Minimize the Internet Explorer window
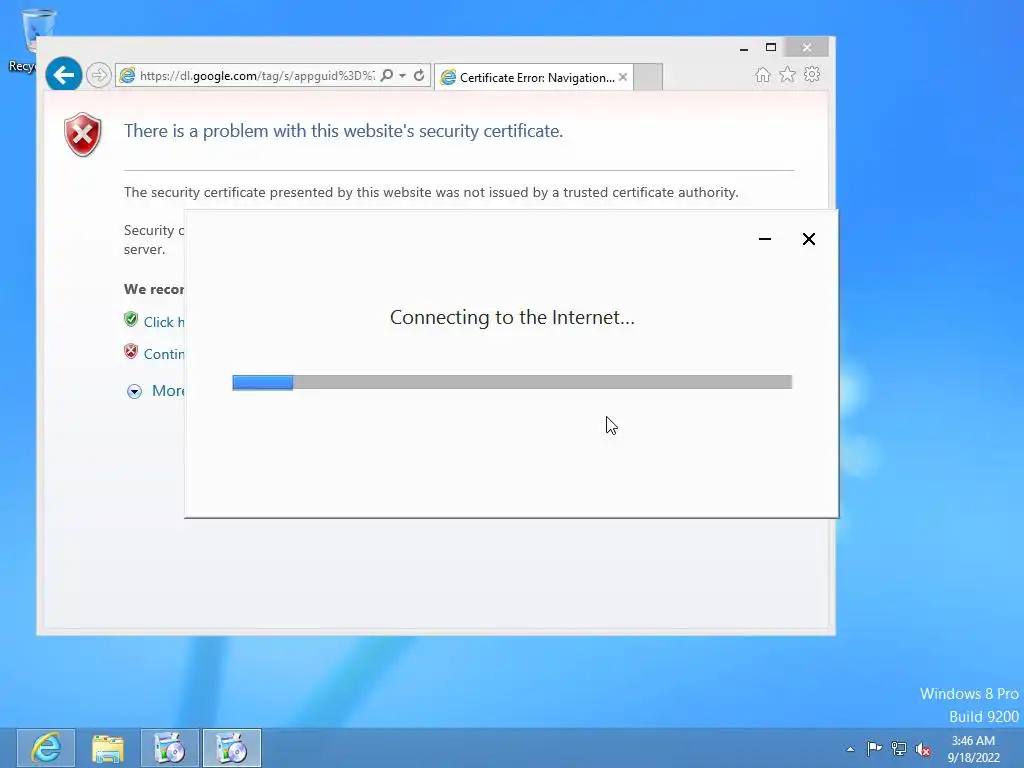The height and width of the screenshot is (768, 1024). coord(744,48)
